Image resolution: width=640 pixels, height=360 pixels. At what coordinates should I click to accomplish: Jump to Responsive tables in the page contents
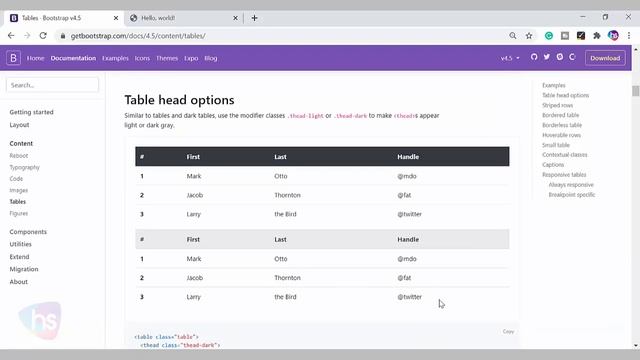(x=564, y=175)
